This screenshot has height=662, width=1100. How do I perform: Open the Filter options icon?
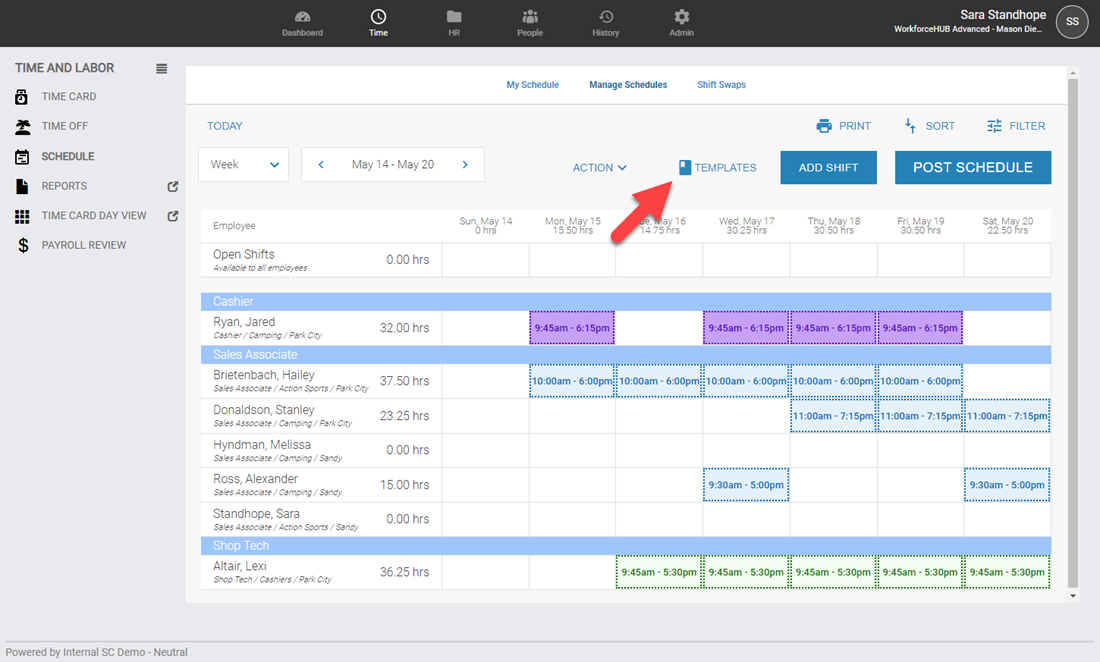994,126
